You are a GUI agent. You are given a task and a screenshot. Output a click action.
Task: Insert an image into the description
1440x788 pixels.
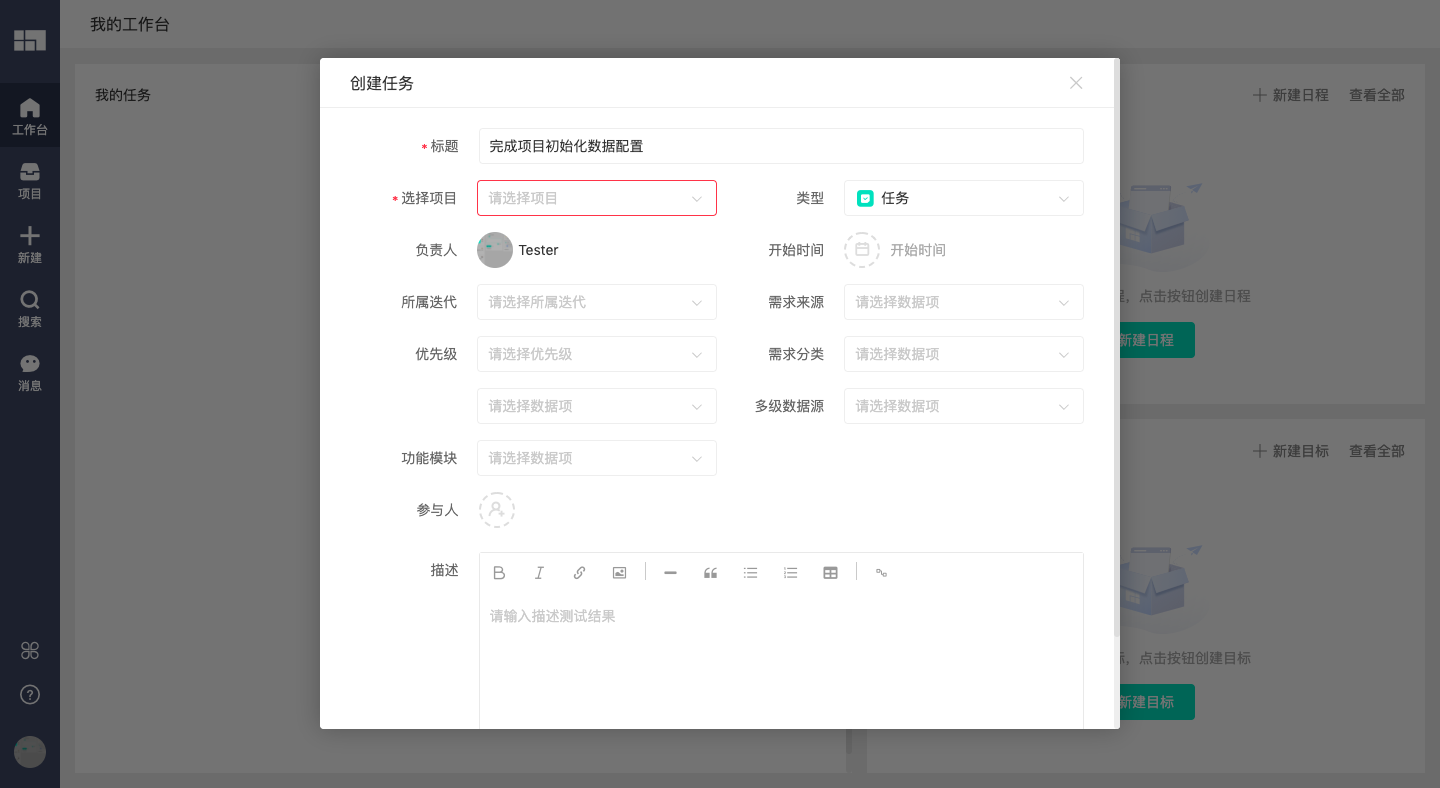pos(619,573)
